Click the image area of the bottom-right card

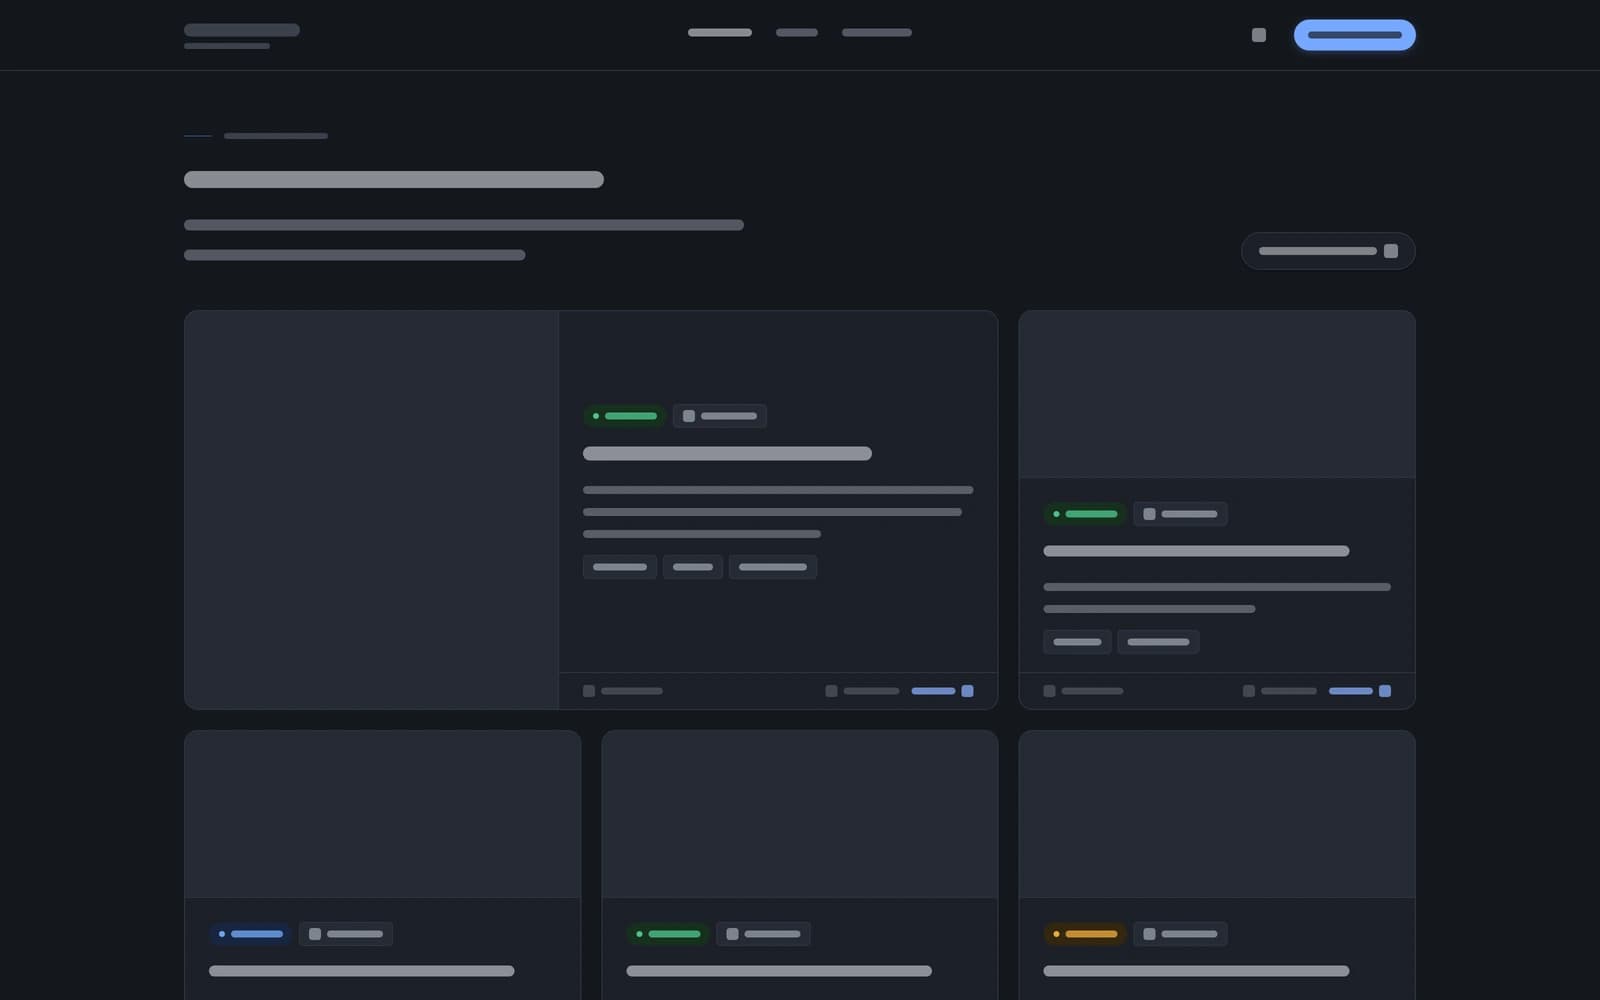[1217, 814]
